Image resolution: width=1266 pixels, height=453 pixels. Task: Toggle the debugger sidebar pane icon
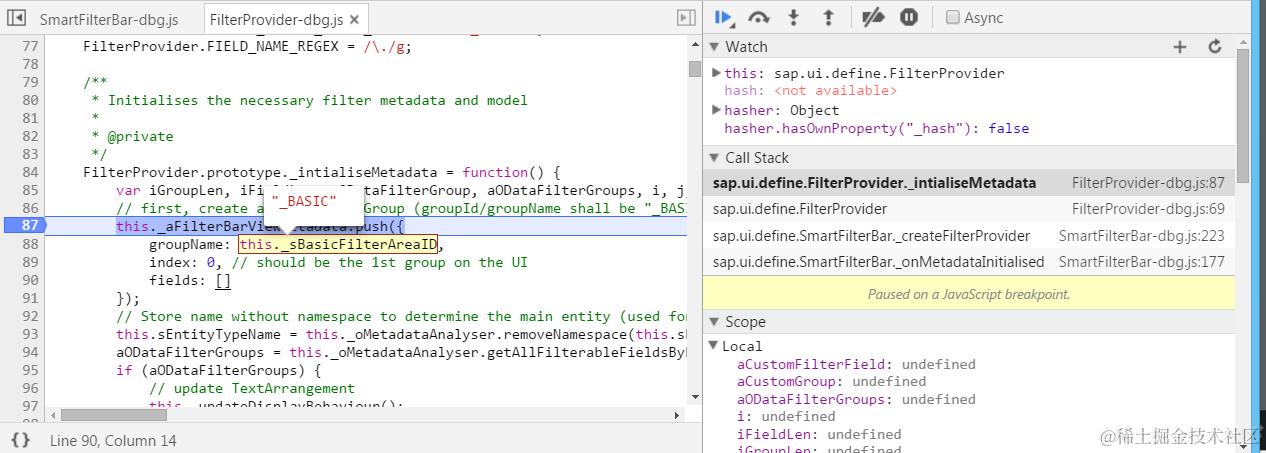(x=686, y=18)
